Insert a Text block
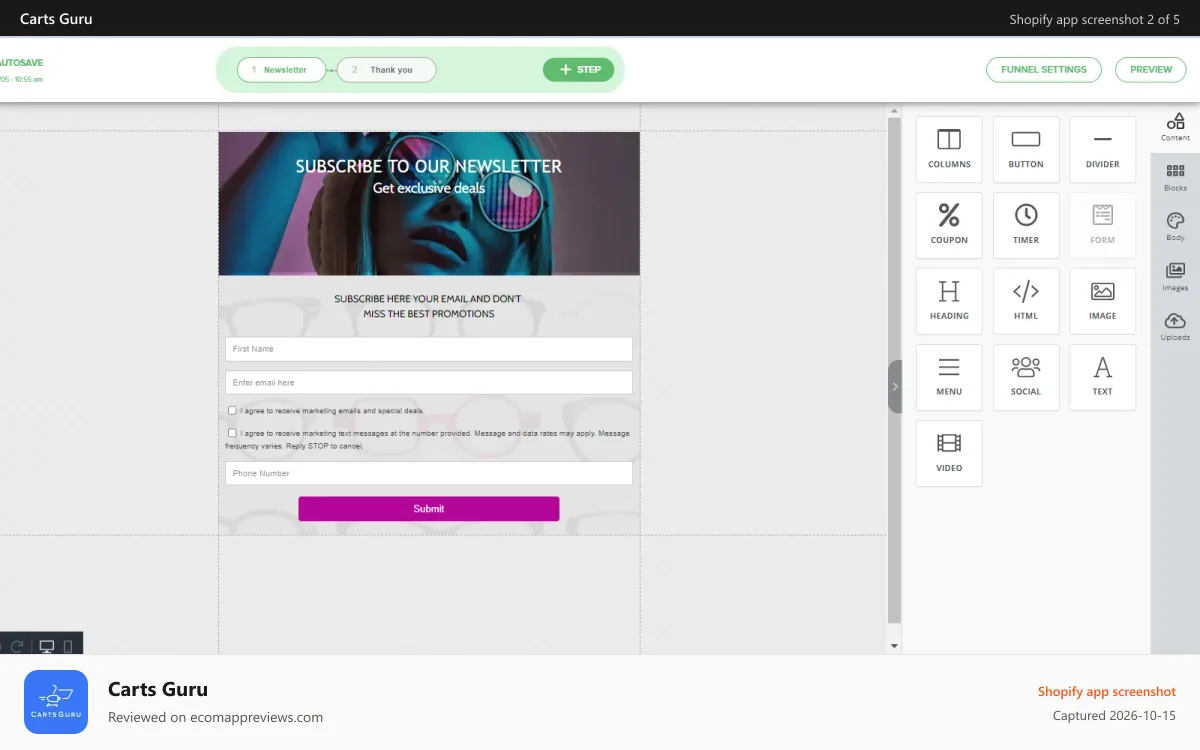 (1103, 377)
